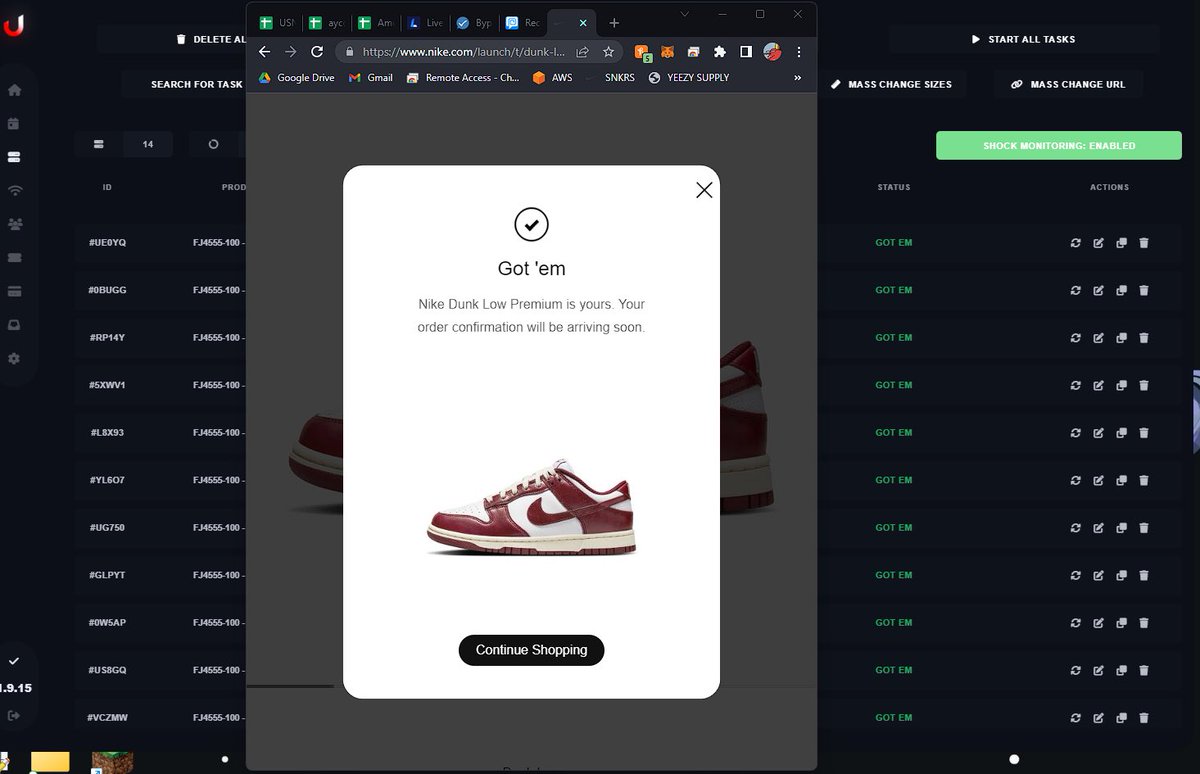1200x774 pixels.
Task: Open Chrome three-dot menu
Action: [798, 52]
